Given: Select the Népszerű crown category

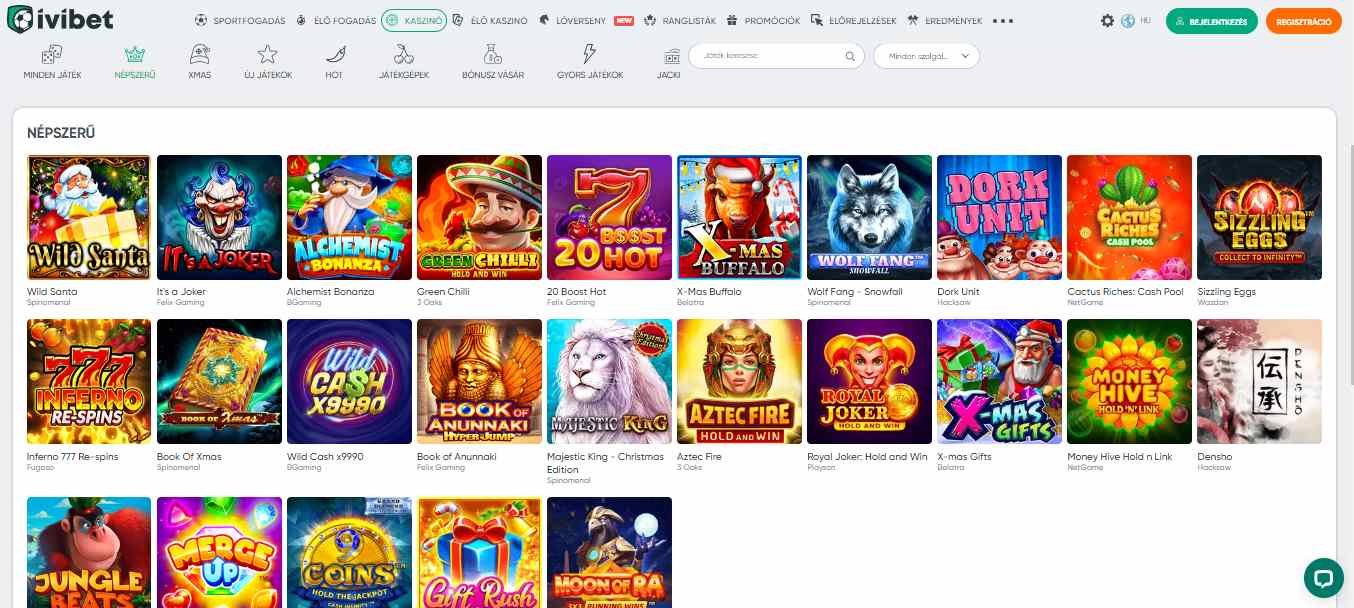Looking at the screenshot, I should point(134,61).
